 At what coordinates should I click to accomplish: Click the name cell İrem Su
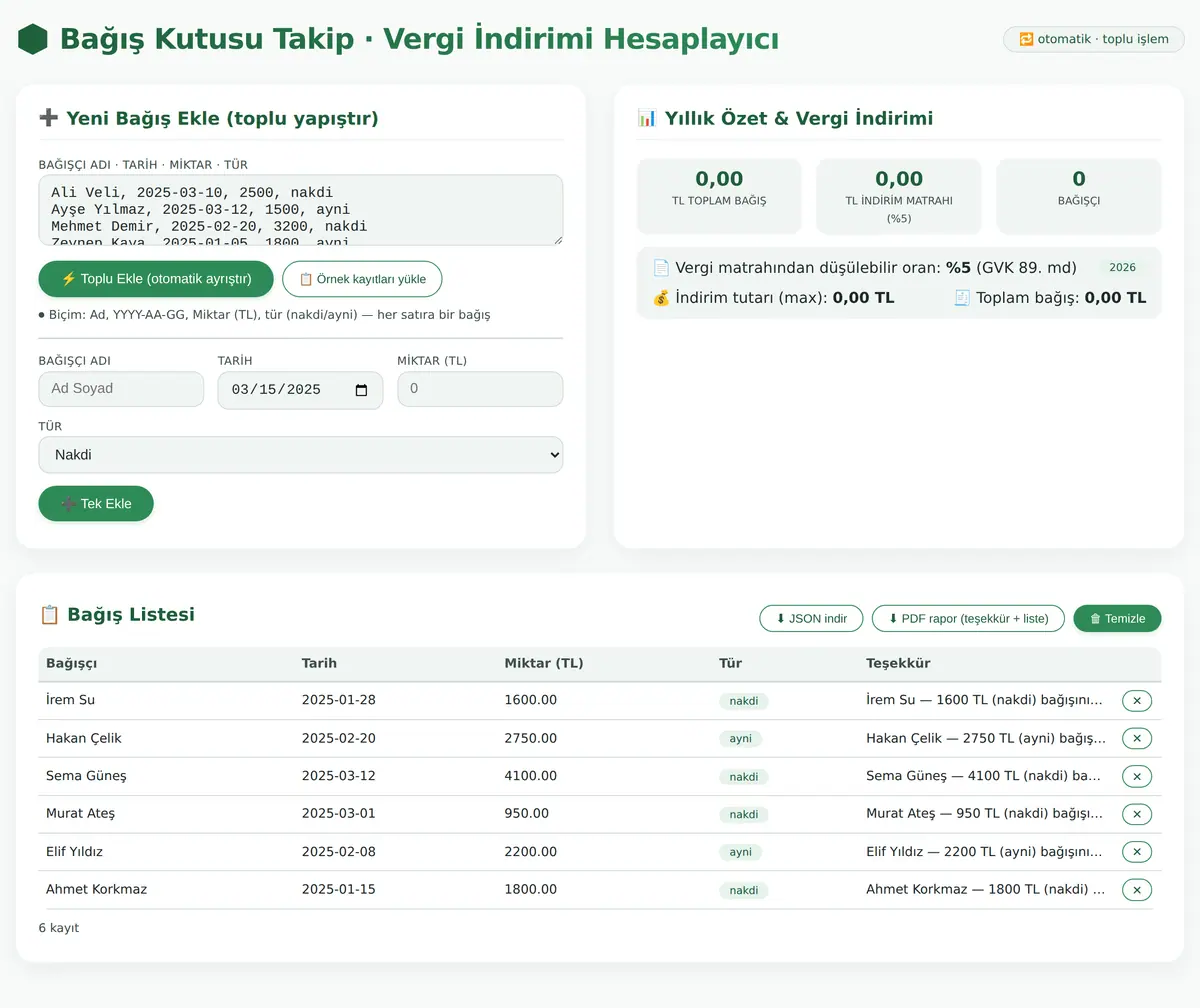70,700
